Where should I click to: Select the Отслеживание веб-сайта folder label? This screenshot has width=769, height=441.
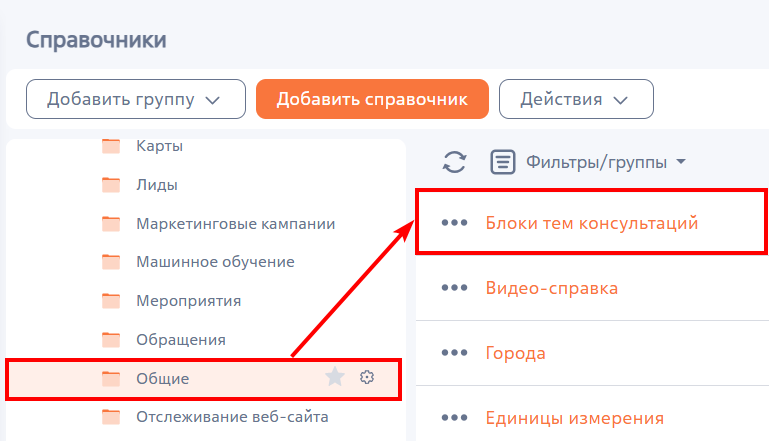(232, 417)
